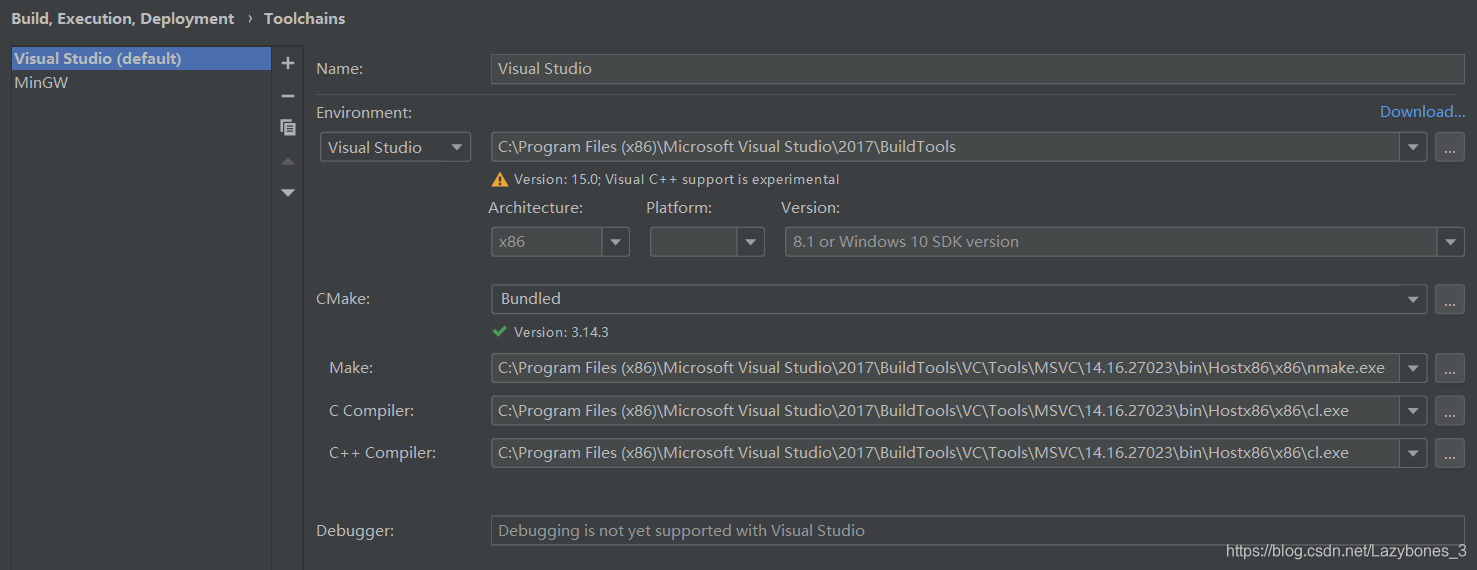Move toolchain up in the list
The height and width of the screenshot is (570, 1477).
click(x=288, y=161)
